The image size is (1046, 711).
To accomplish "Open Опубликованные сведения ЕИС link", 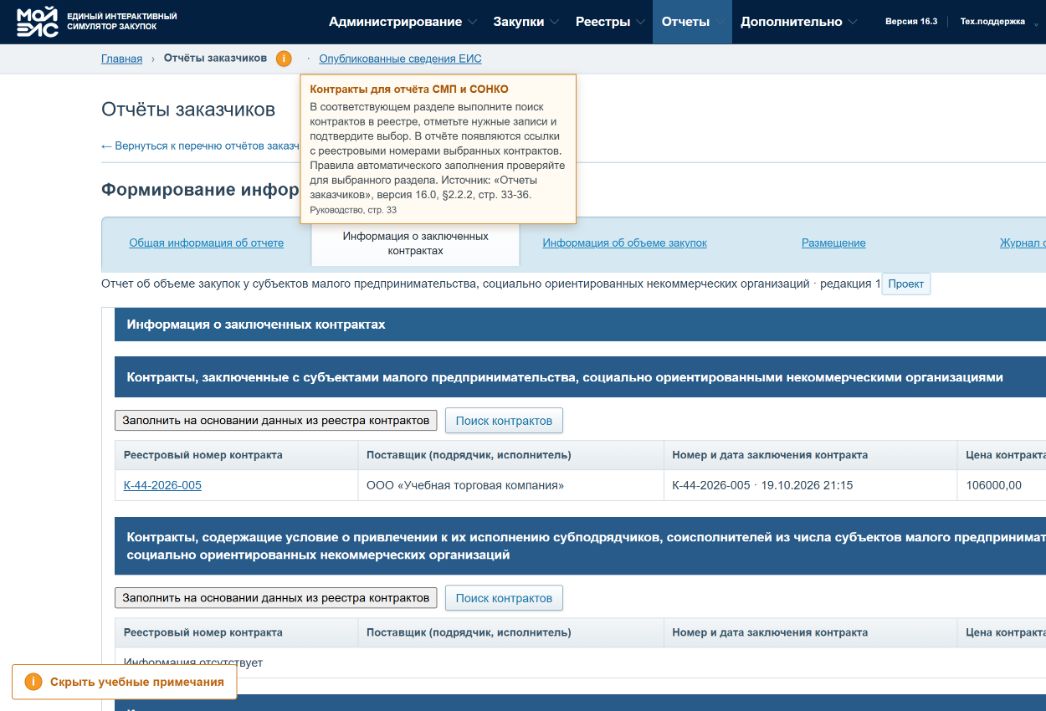I will (400, 59).
